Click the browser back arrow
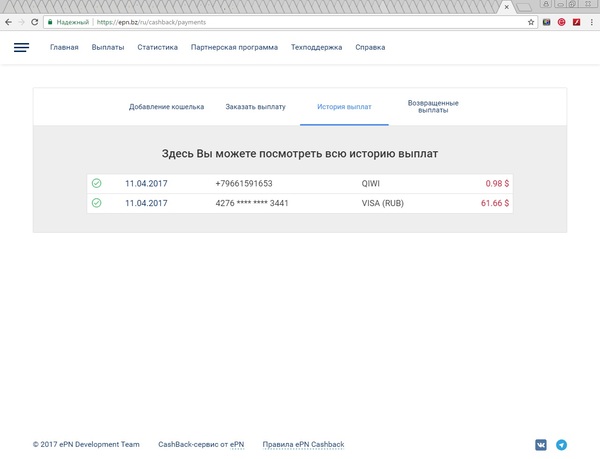The height and width of the screenshot is (459, 600). [8, 21]
